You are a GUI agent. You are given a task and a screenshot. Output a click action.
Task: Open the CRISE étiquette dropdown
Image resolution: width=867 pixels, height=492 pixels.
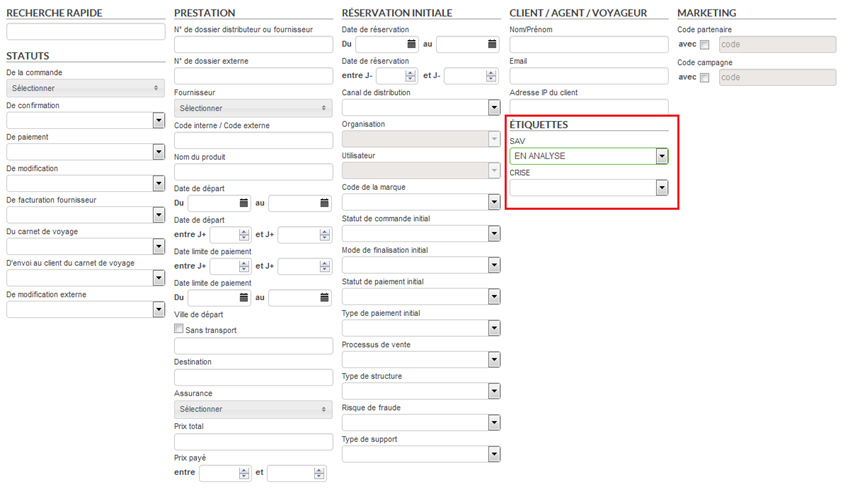coord(661,188)
